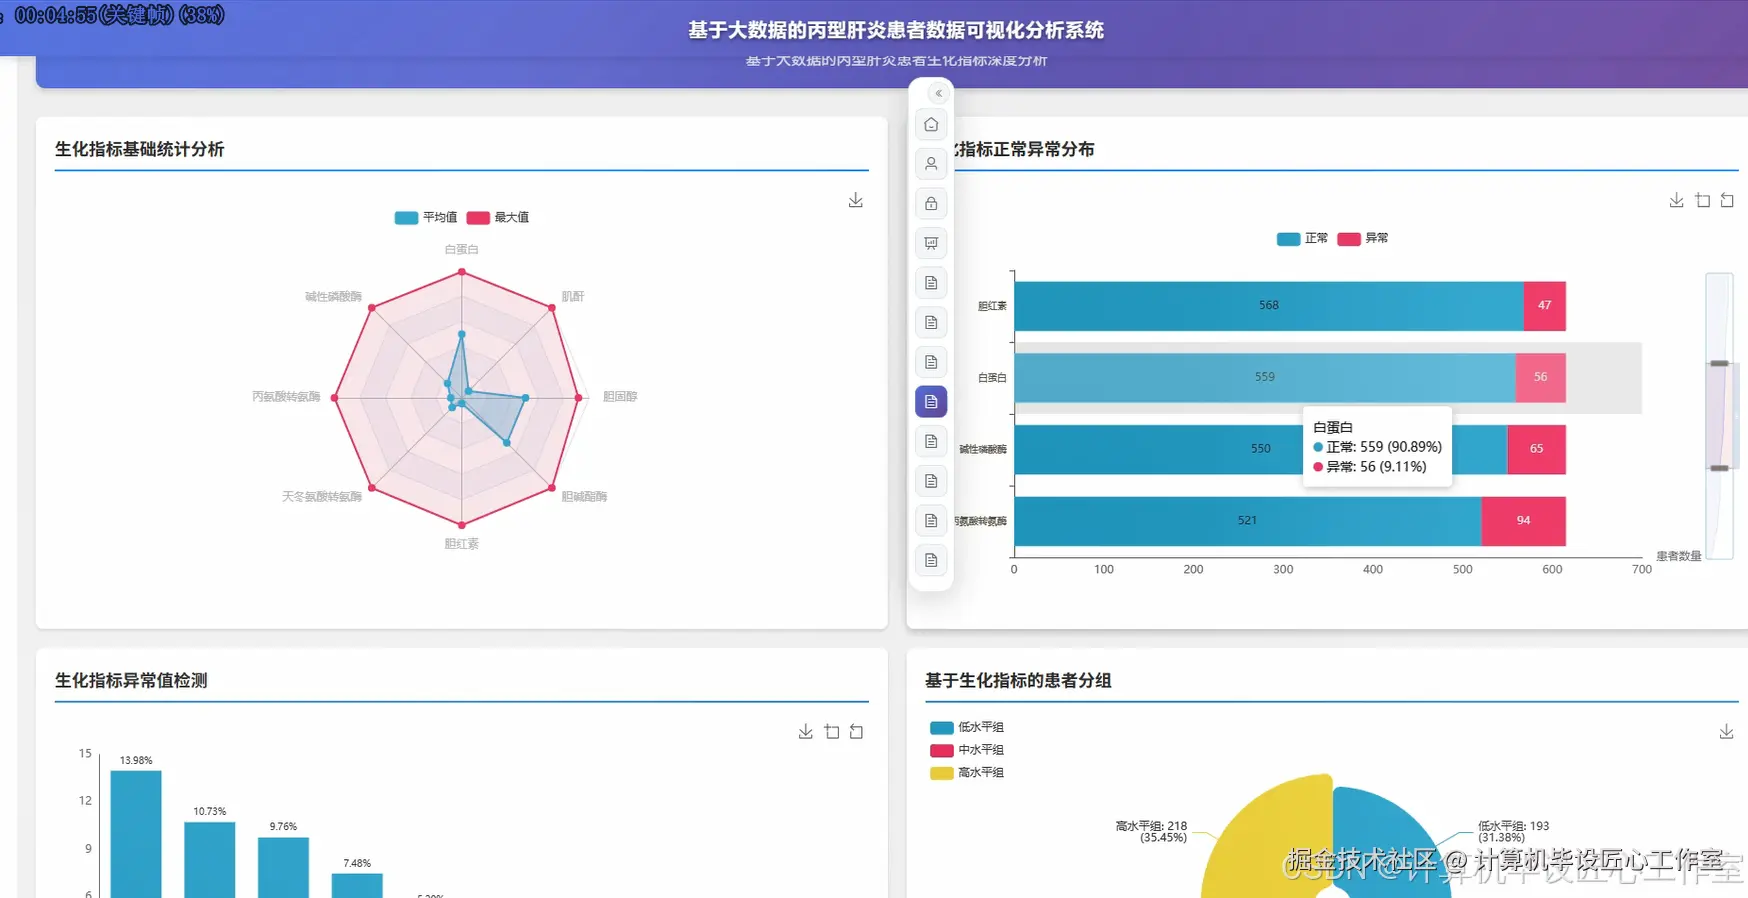1748x898 pixels.
Task: Click the 白蛋白 category label on bar chart axis
Action: (992, 378)
